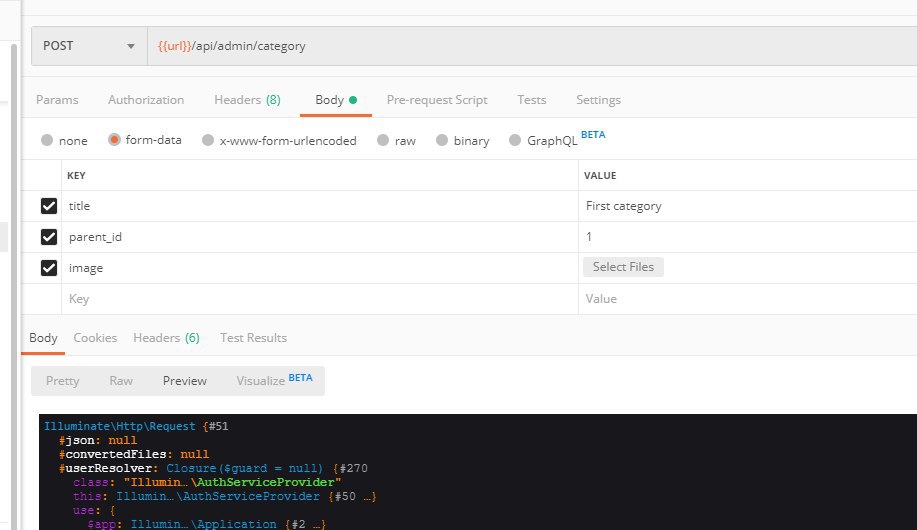917x530 pixels.
Task: Choose the GraphQL body option
Action: coord(515,140)
